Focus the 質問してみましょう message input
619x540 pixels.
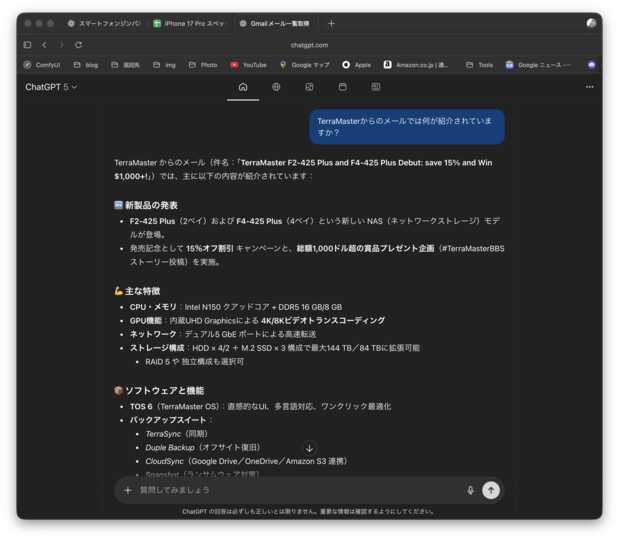[x=300, y=491]
